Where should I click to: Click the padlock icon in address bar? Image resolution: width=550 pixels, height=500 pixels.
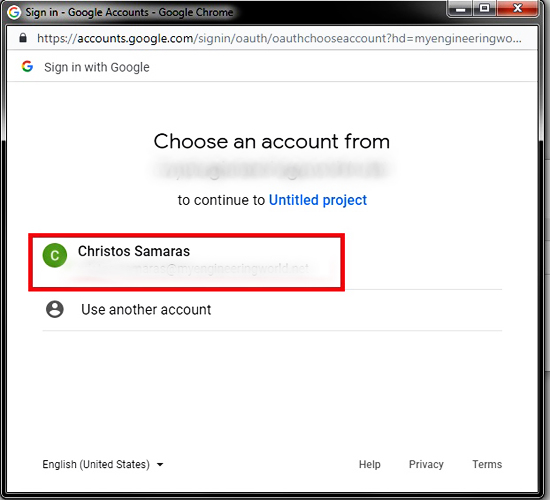tap(23, 38)
